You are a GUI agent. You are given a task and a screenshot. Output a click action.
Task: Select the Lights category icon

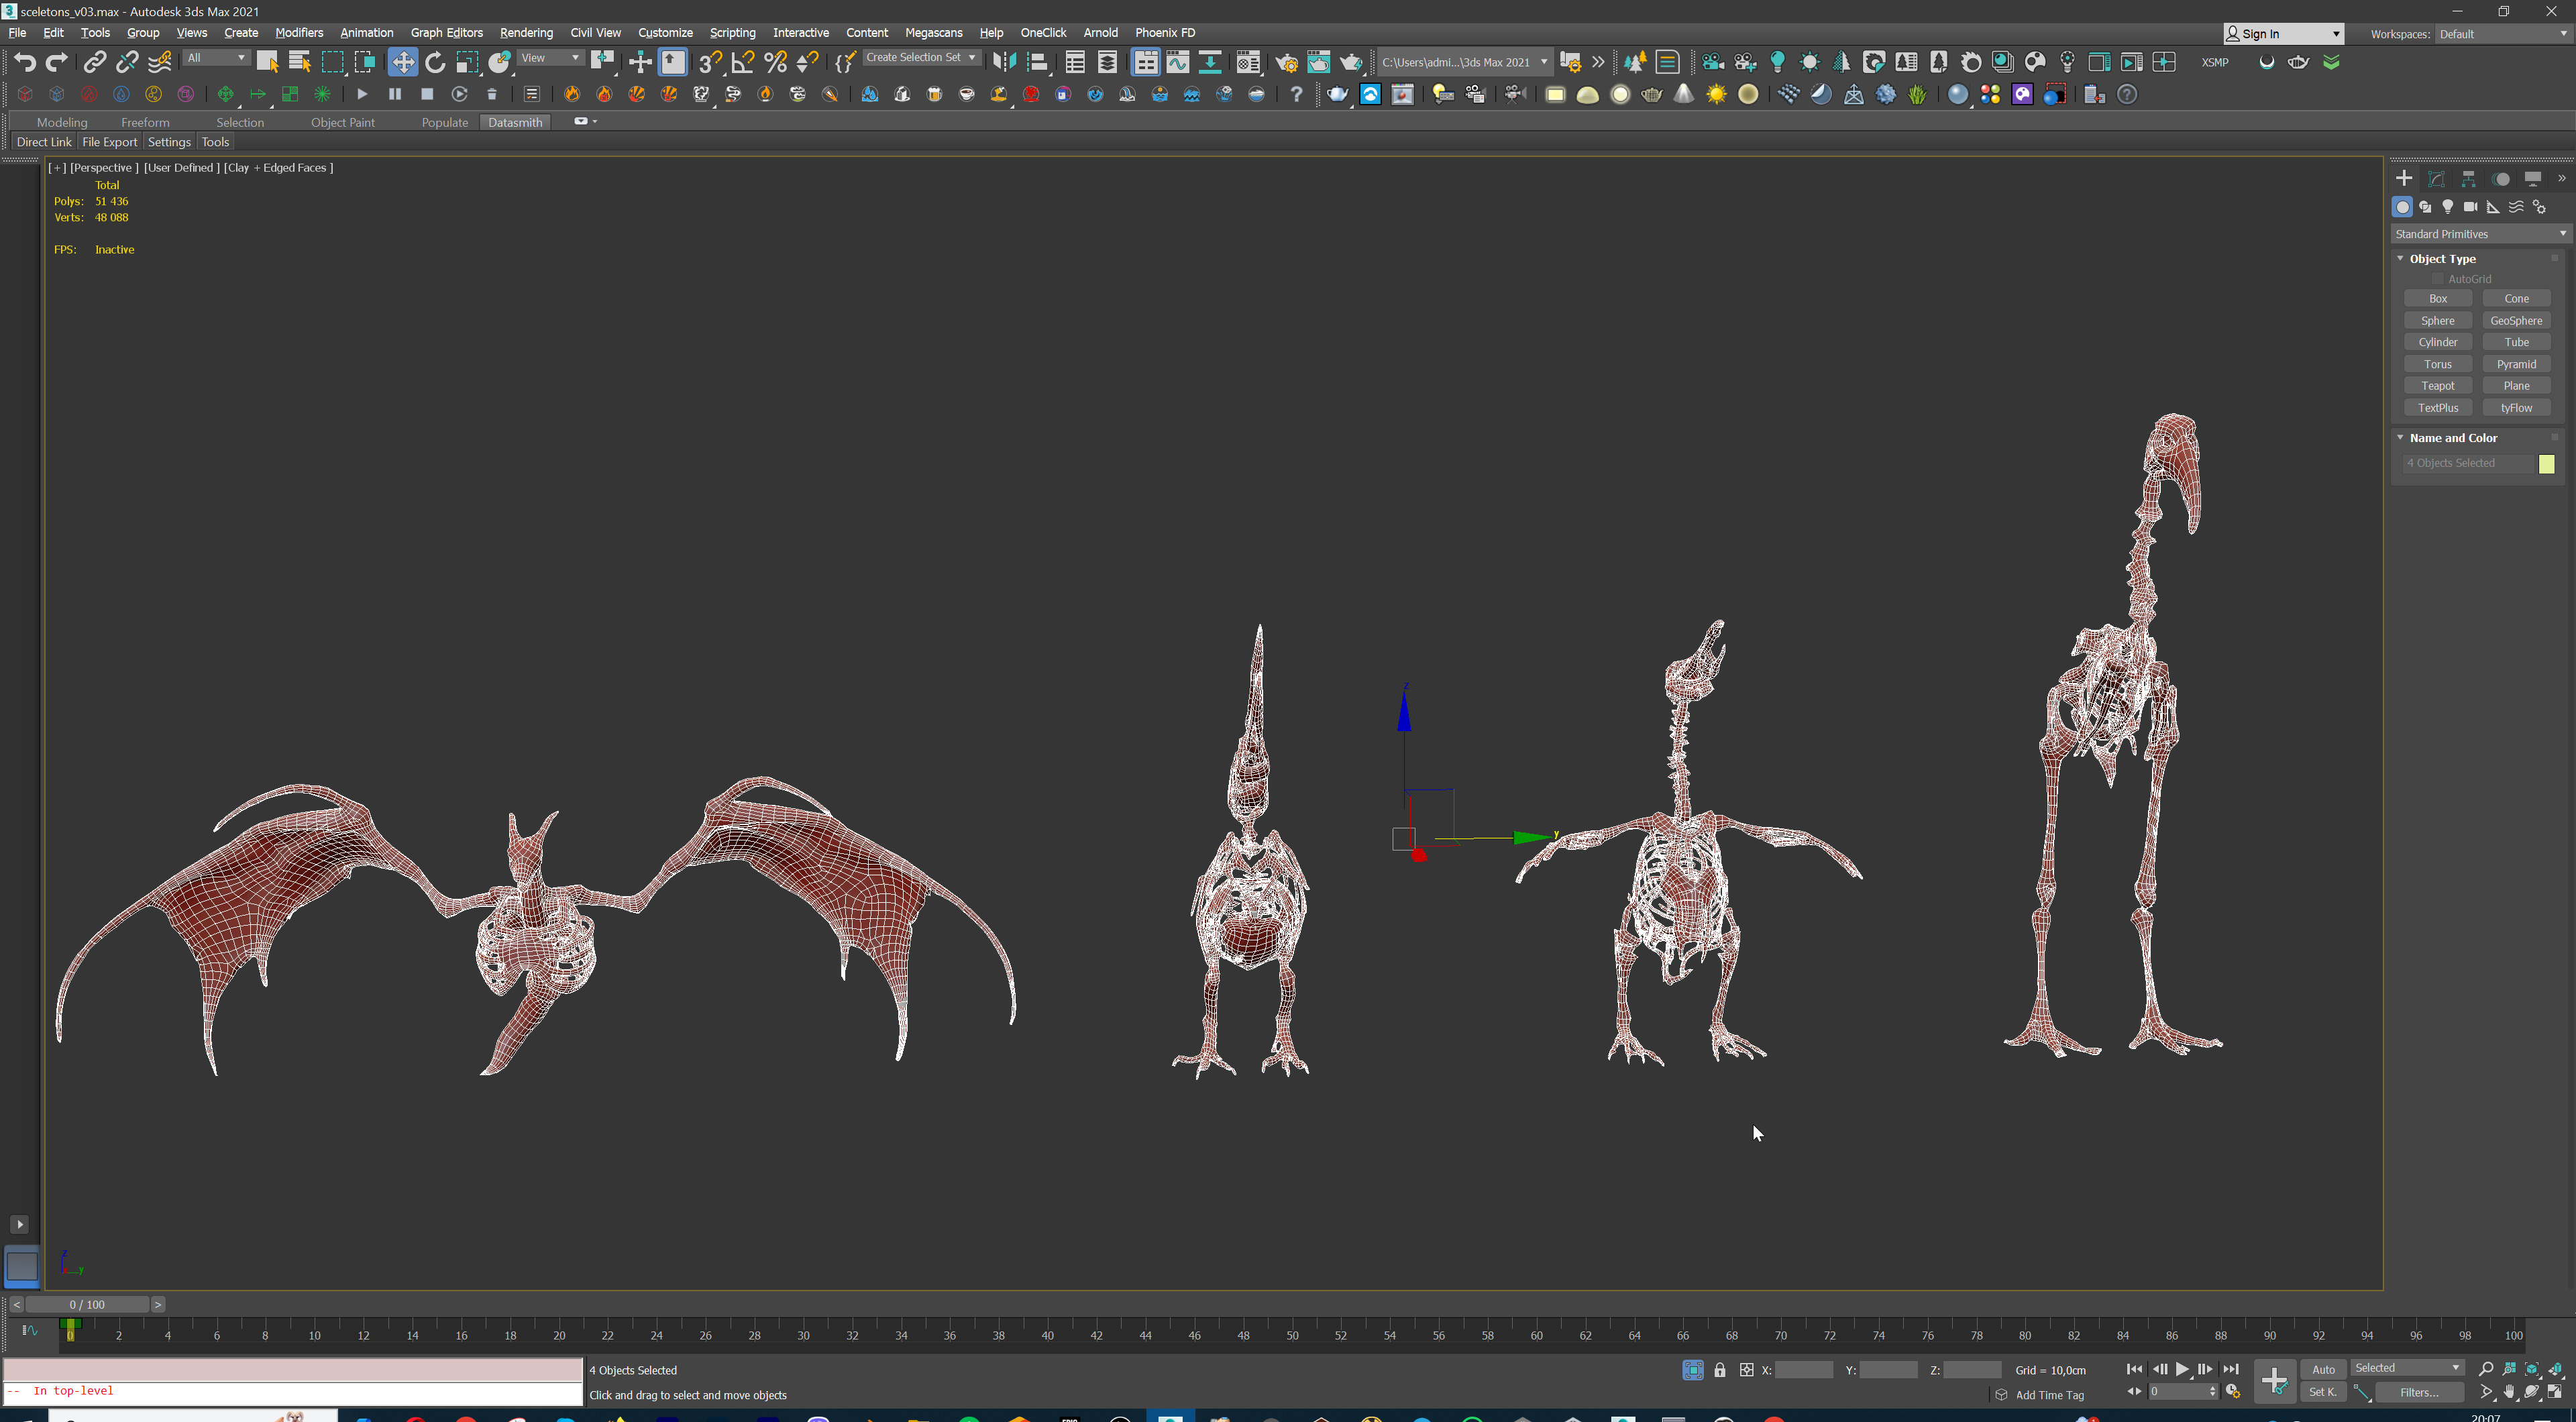click(2448, 207)
